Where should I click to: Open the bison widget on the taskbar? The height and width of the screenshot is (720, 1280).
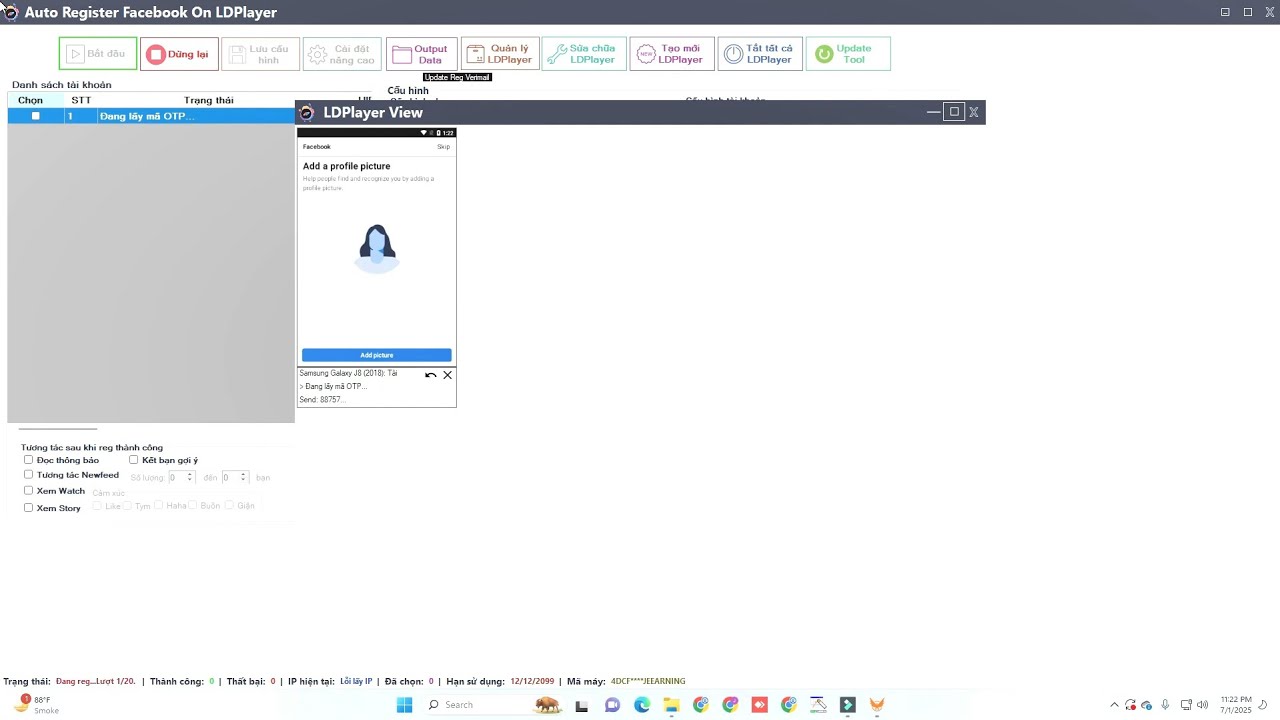(x=548, y=705)
